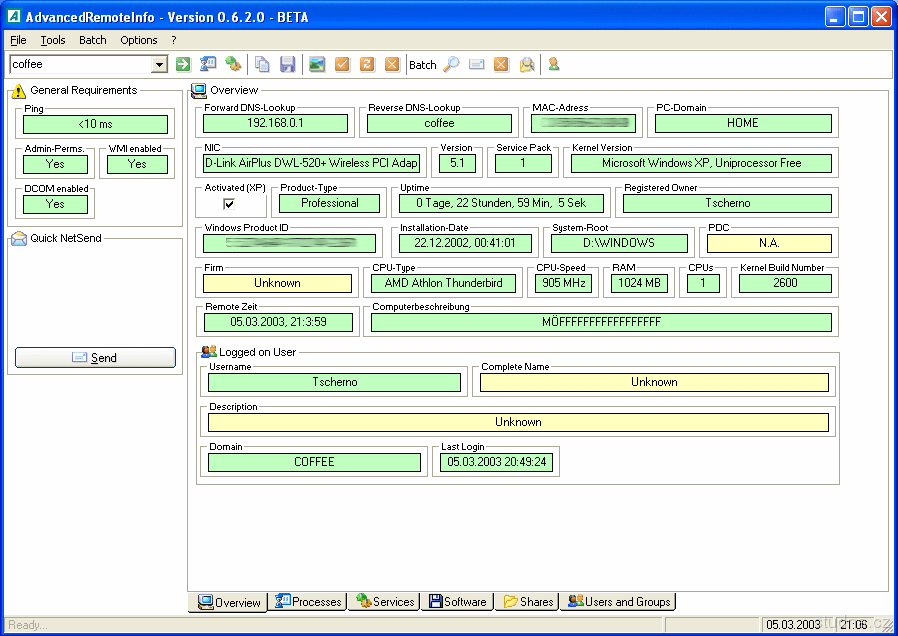Open the Users and Groups tab

pyautogui.click(x=619, y=602)
